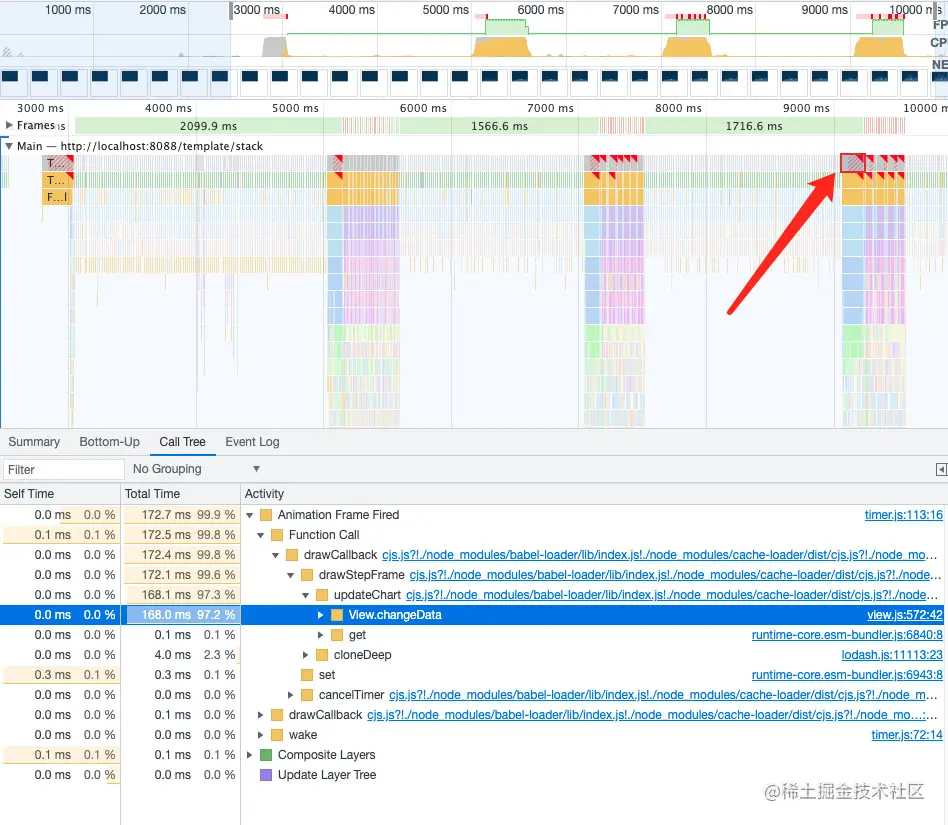Viewport: 948px width, 825px height.
Task: Expand the View.changeData row
Action: (x=320, y=615)
